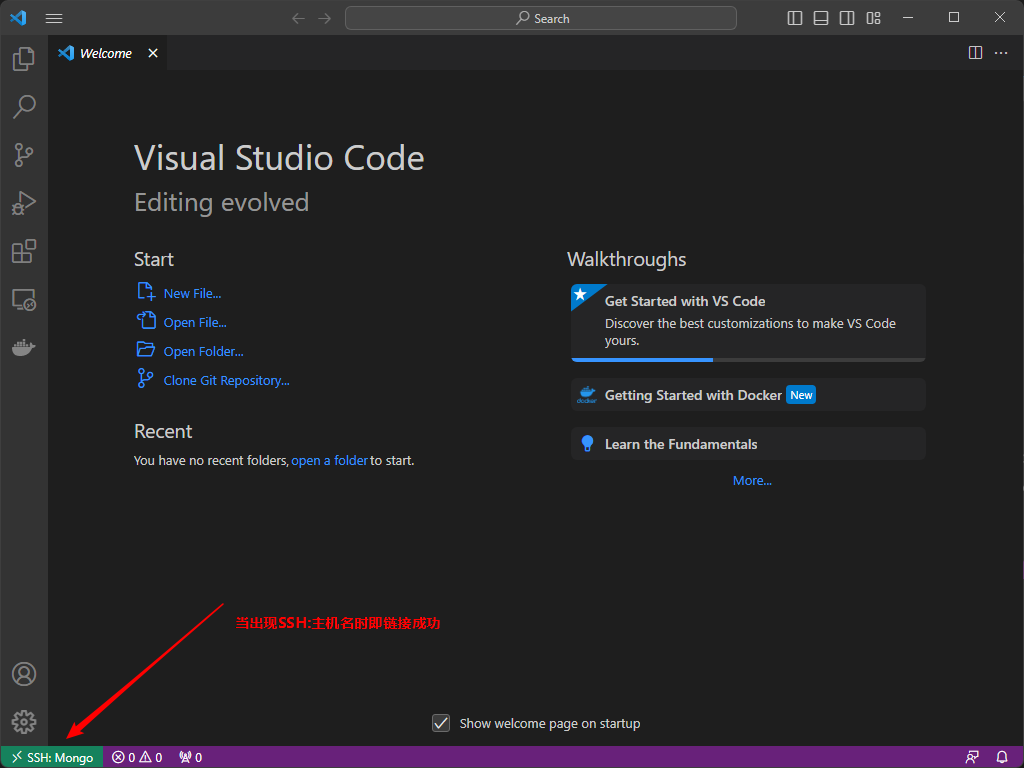Click the VS Code logo in title bar
Screen dimensions: 1024x768
(x=18, y=18)
